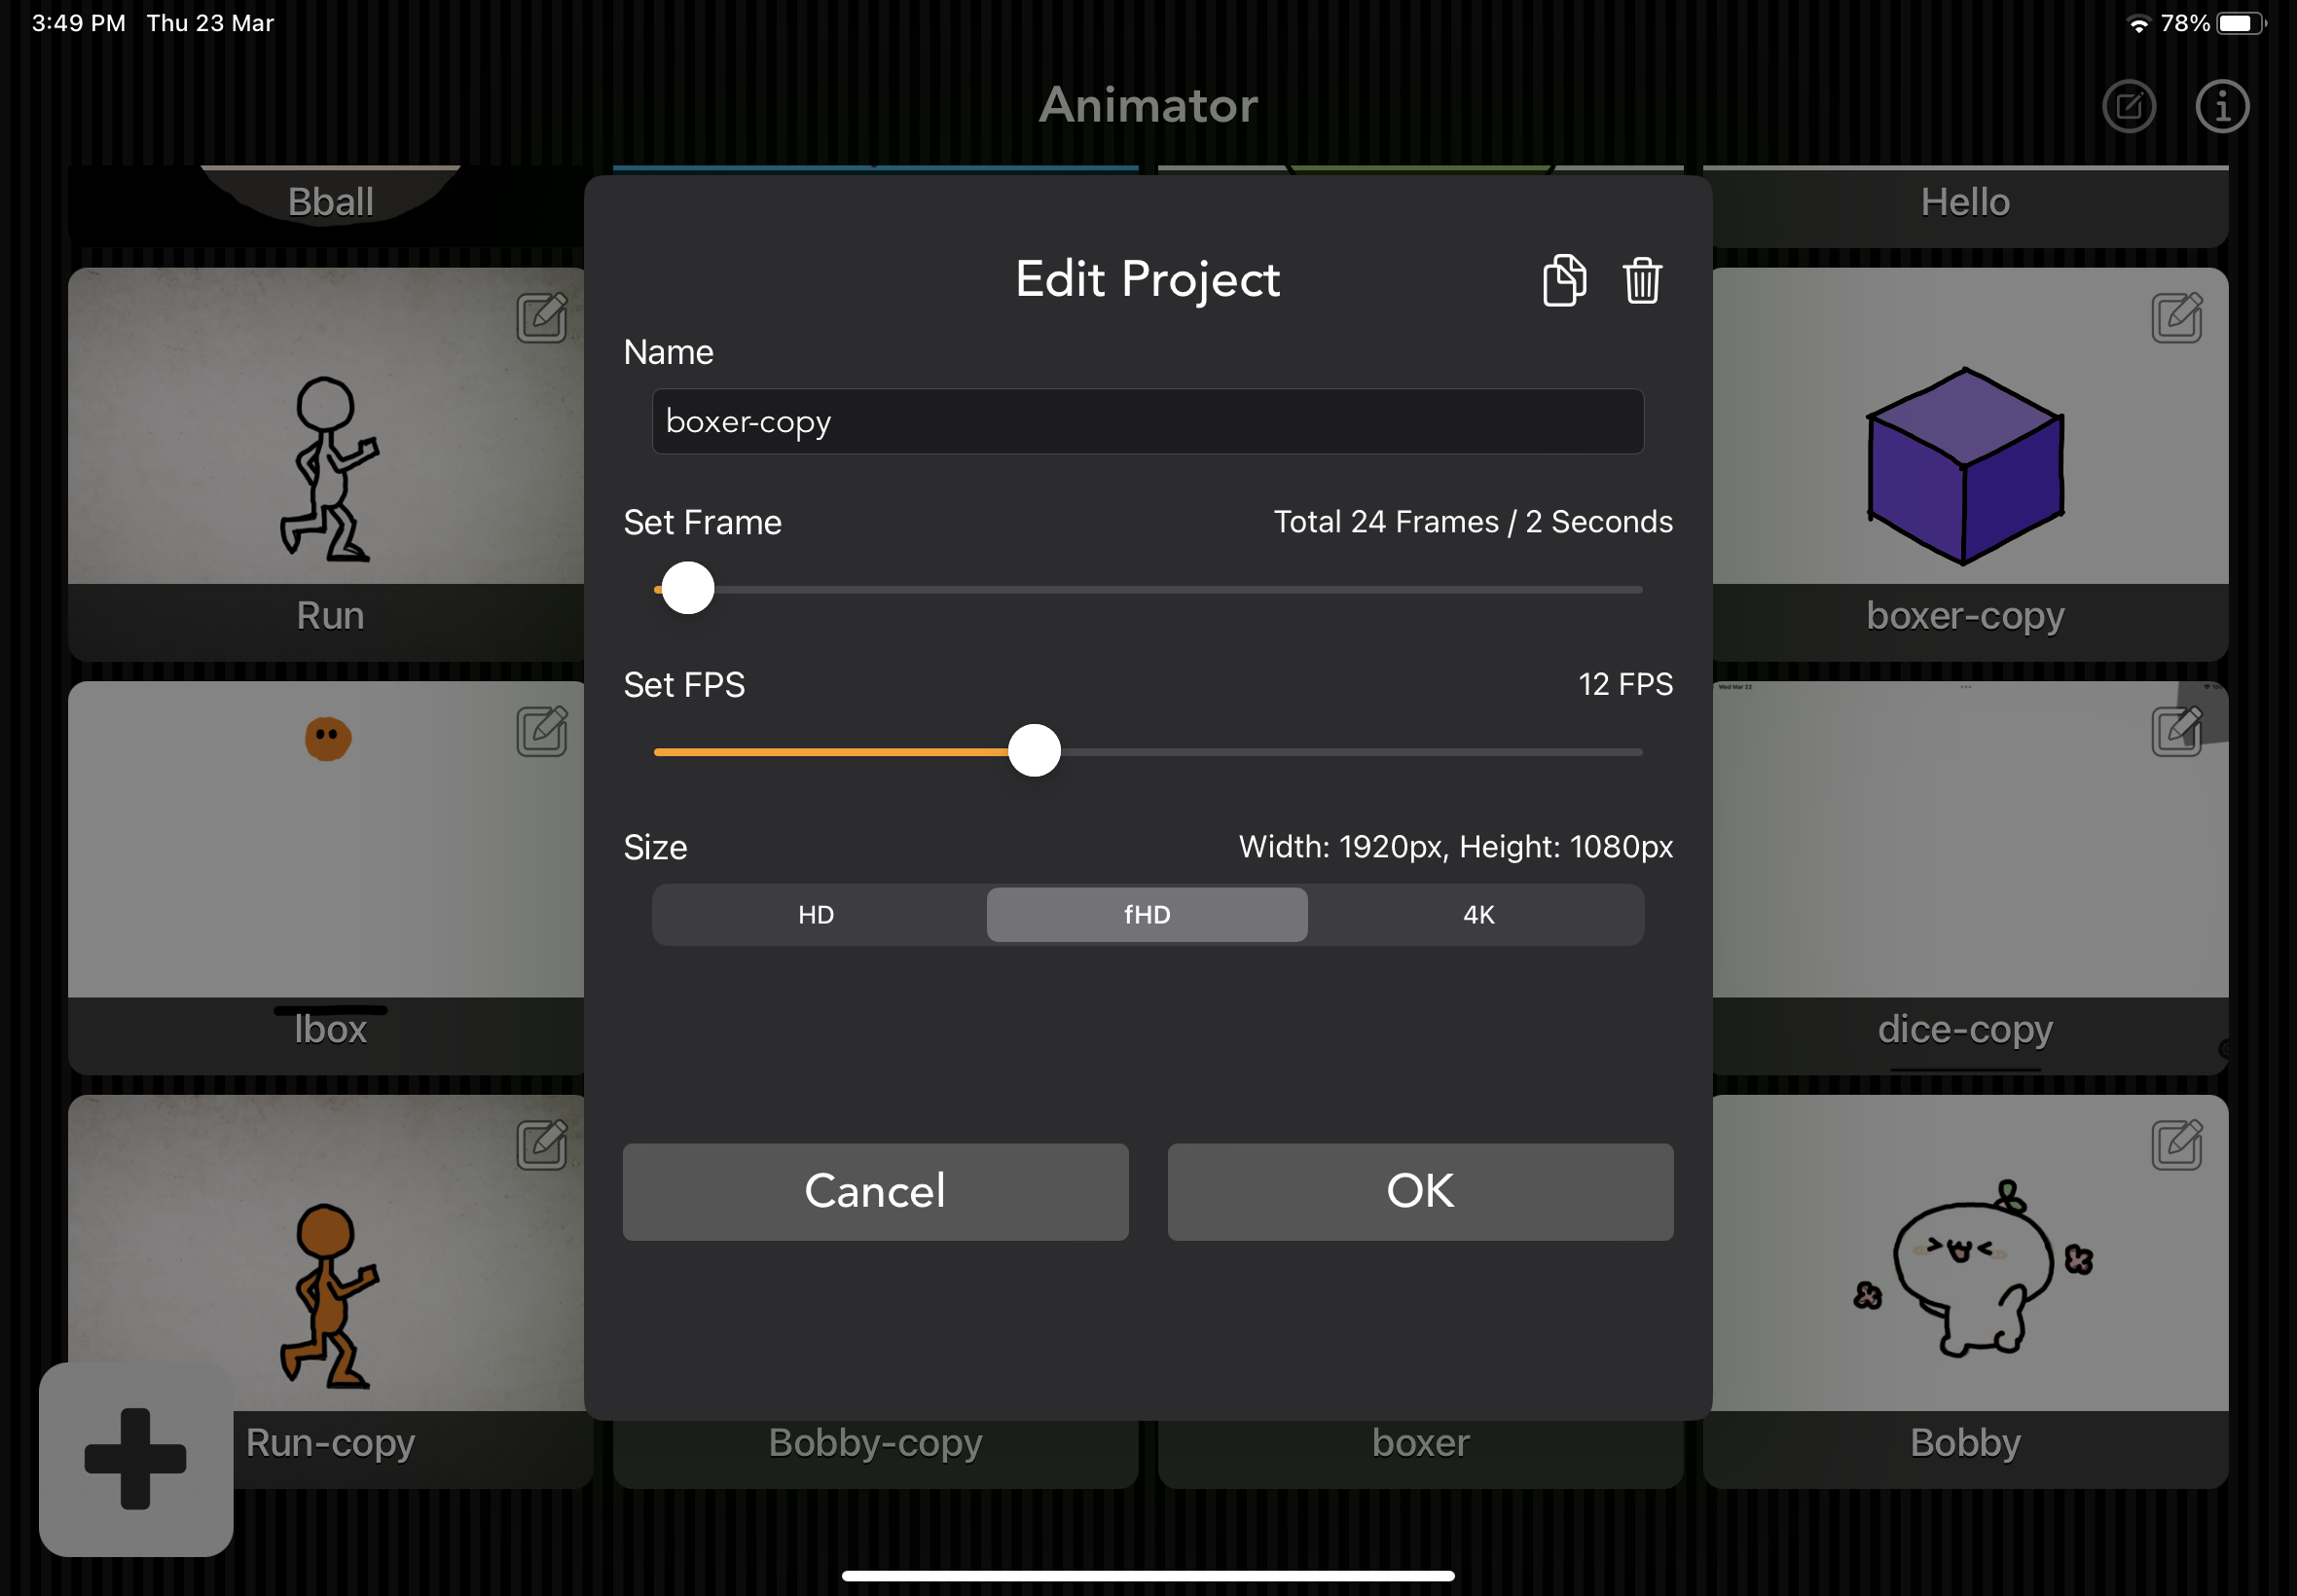
Task: Open edit icon on the dice-copy project
Action: [x=2177, y=731]
